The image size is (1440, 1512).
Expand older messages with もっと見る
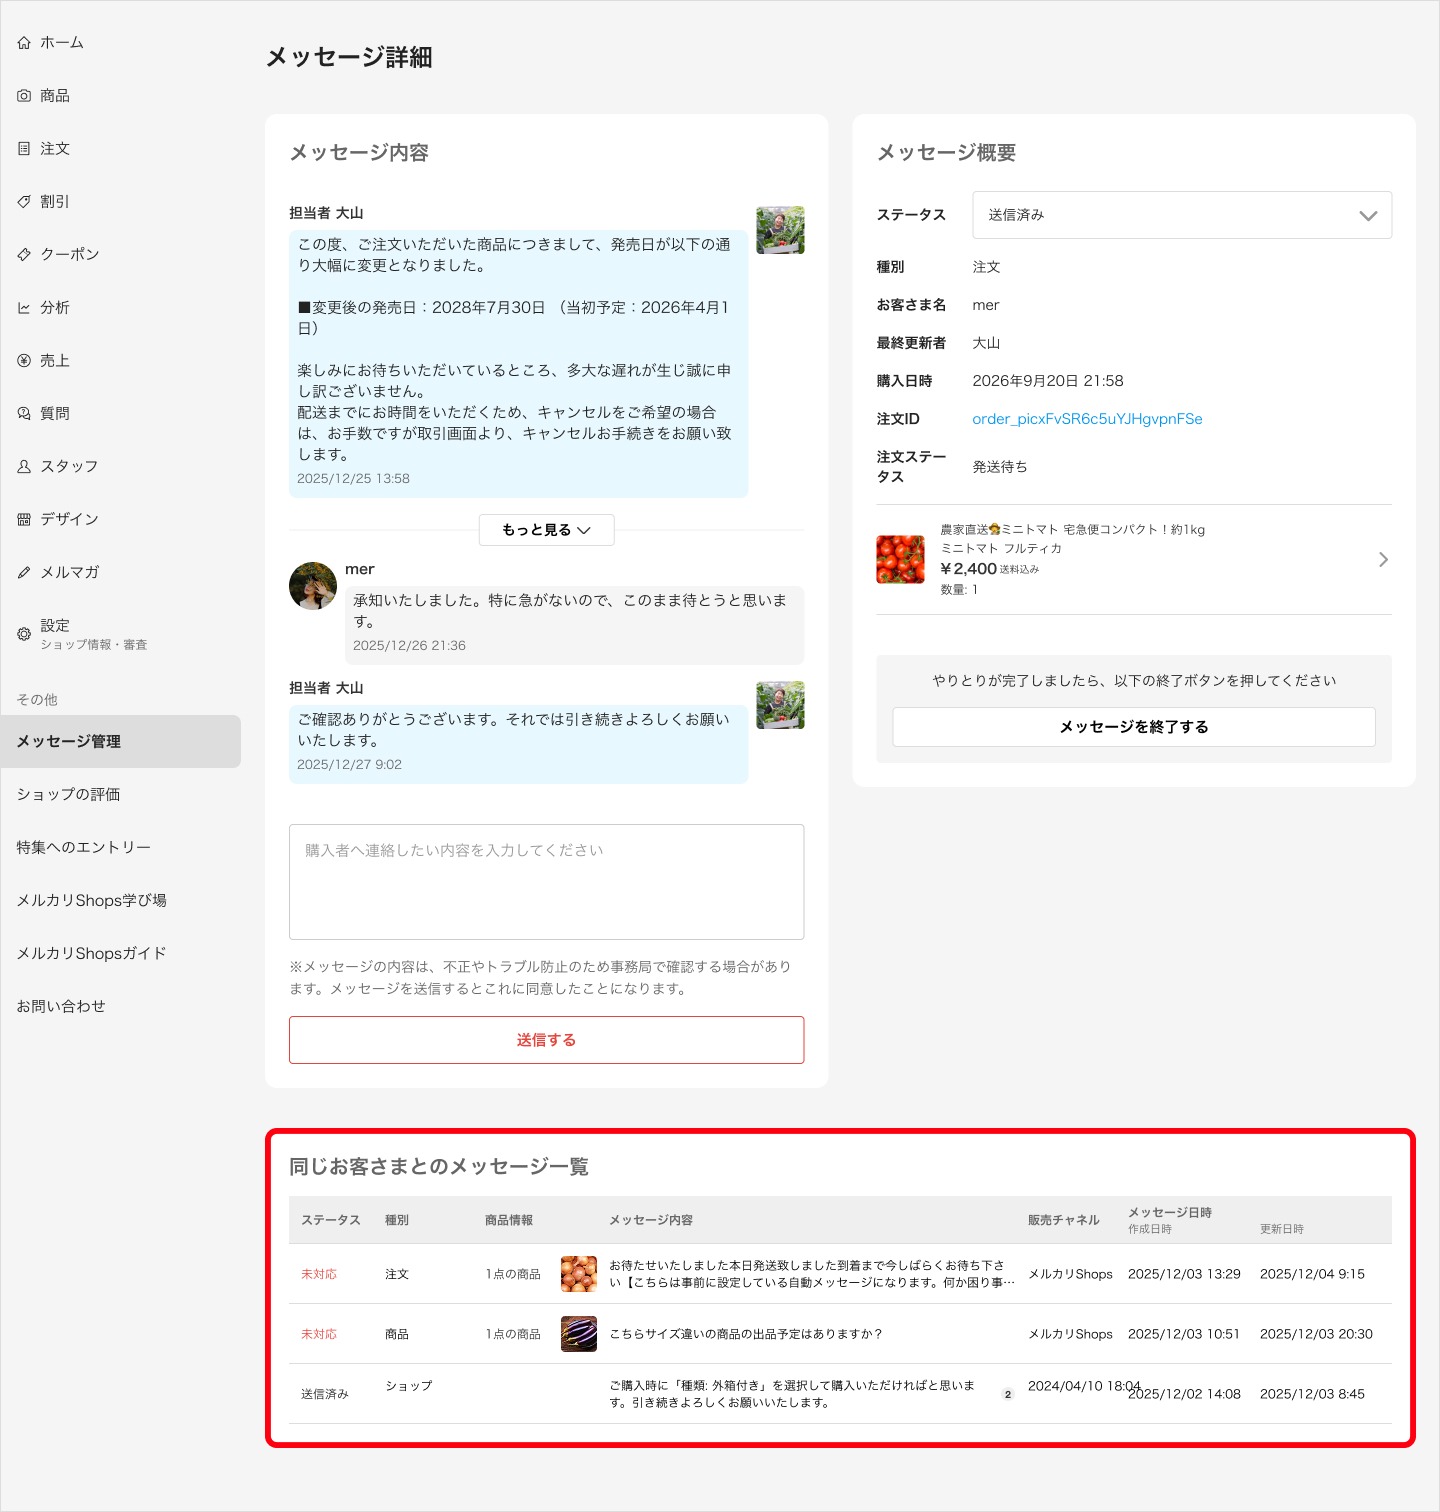tap(546, 530)
